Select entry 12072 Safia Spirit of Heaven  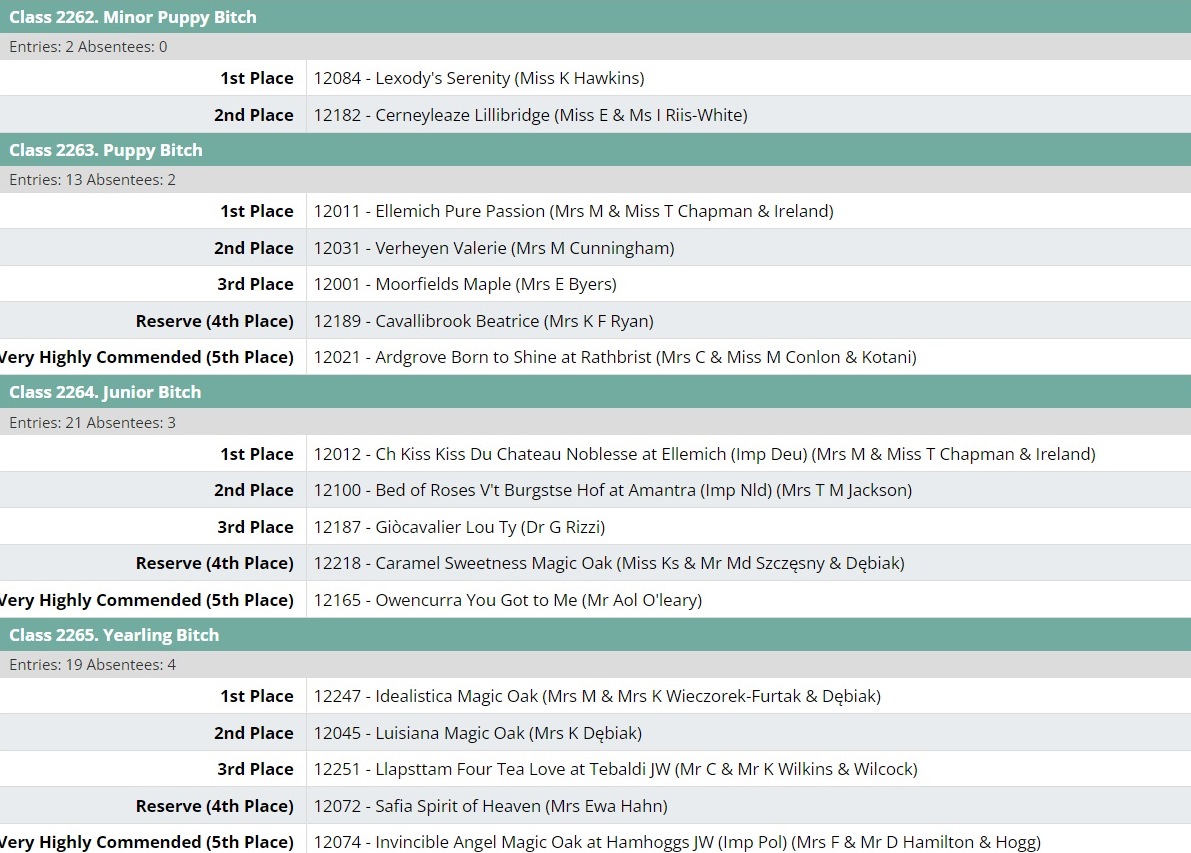[490, 806]
